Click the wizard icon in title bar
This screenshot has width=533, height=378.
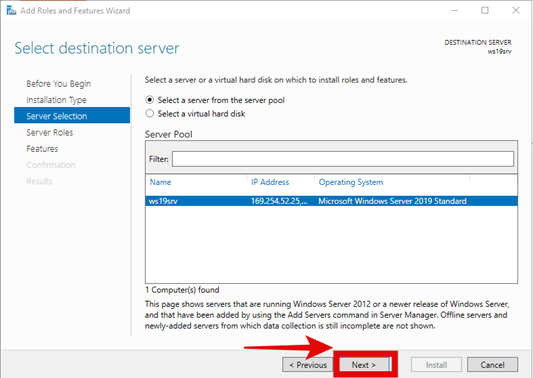tap(11, 11)
